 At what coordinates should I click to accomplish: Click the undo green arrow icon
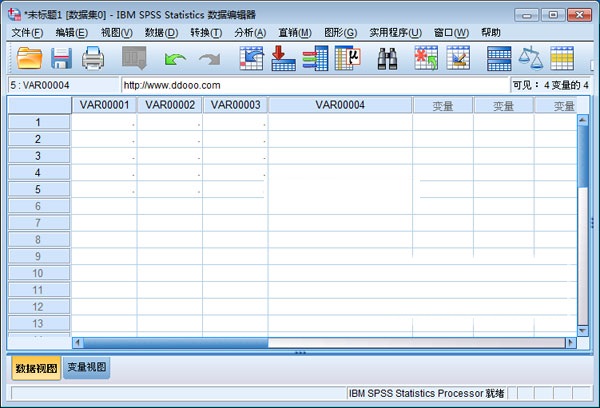tap(175, 60)
